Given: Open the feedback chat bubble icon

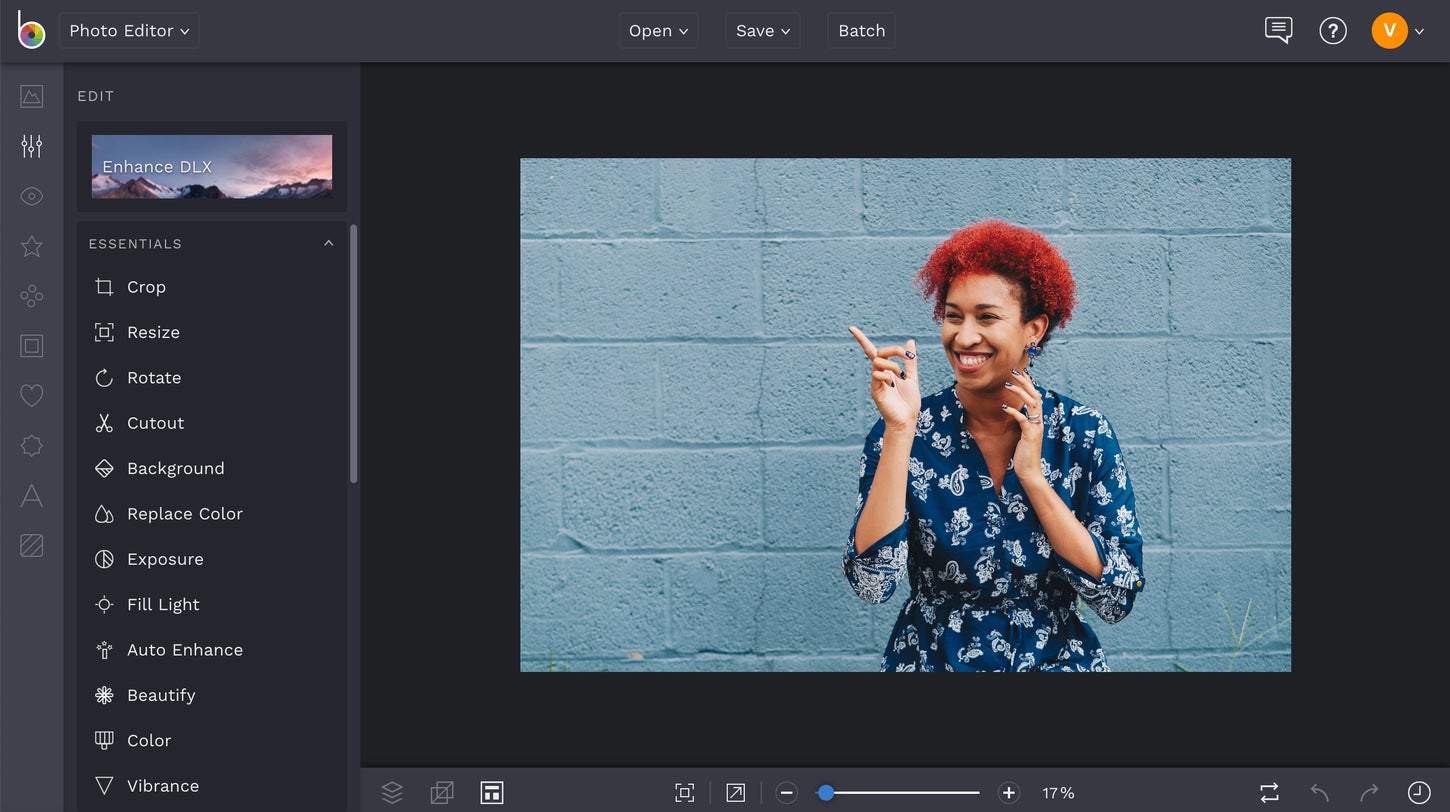Looking at the screenshot, I should coord(1278,30).
